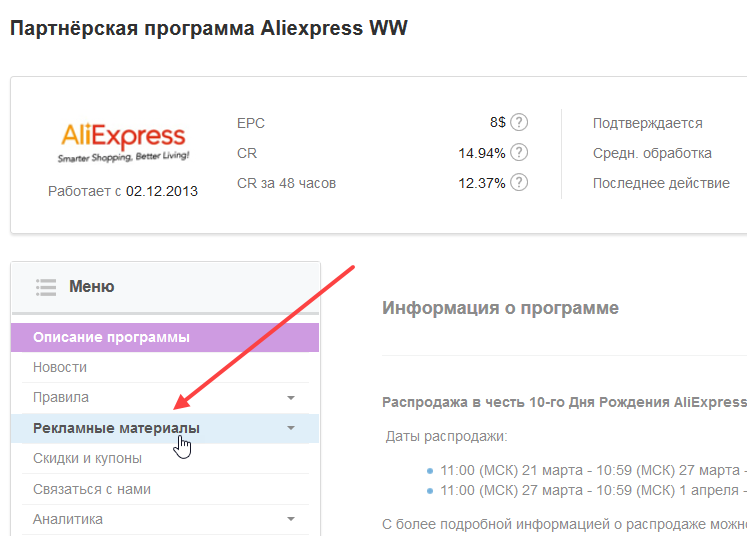Click the help icon next to EPC
The height and width of the screenshot is (536, 747).
519,122
